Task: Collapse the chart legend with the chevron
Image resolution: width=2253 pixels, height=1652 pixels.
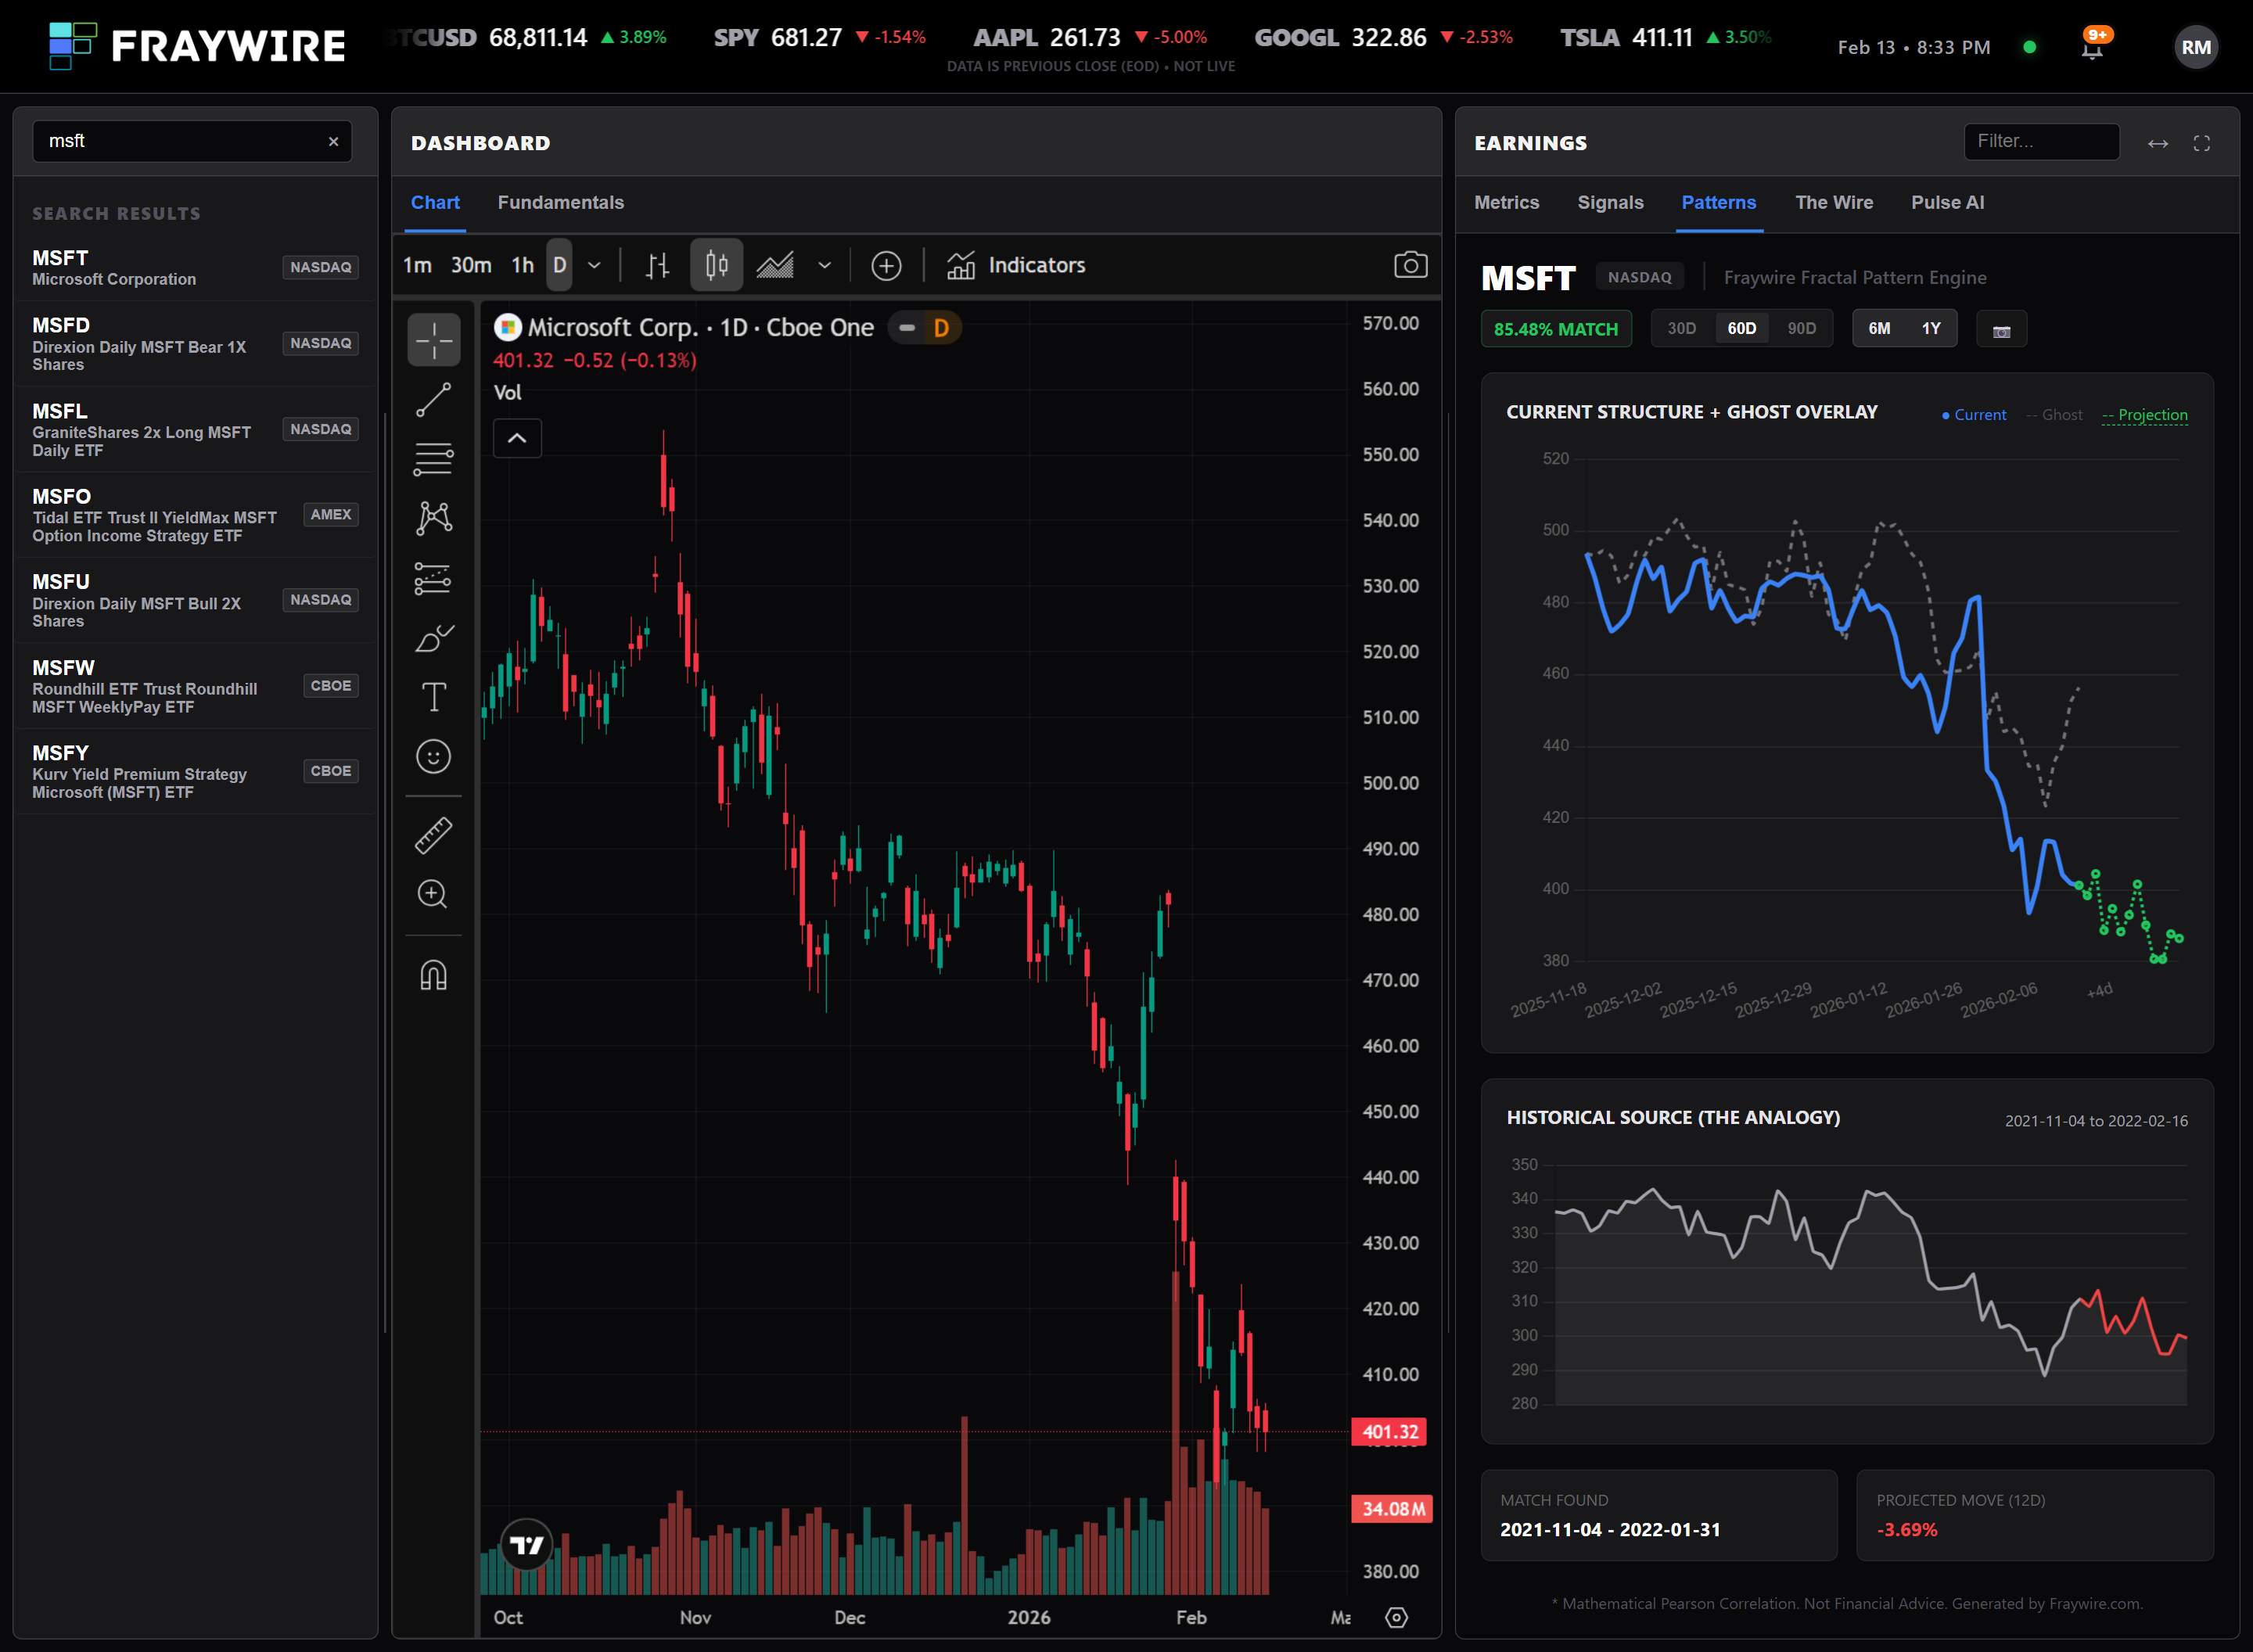Action: point(517,438)
